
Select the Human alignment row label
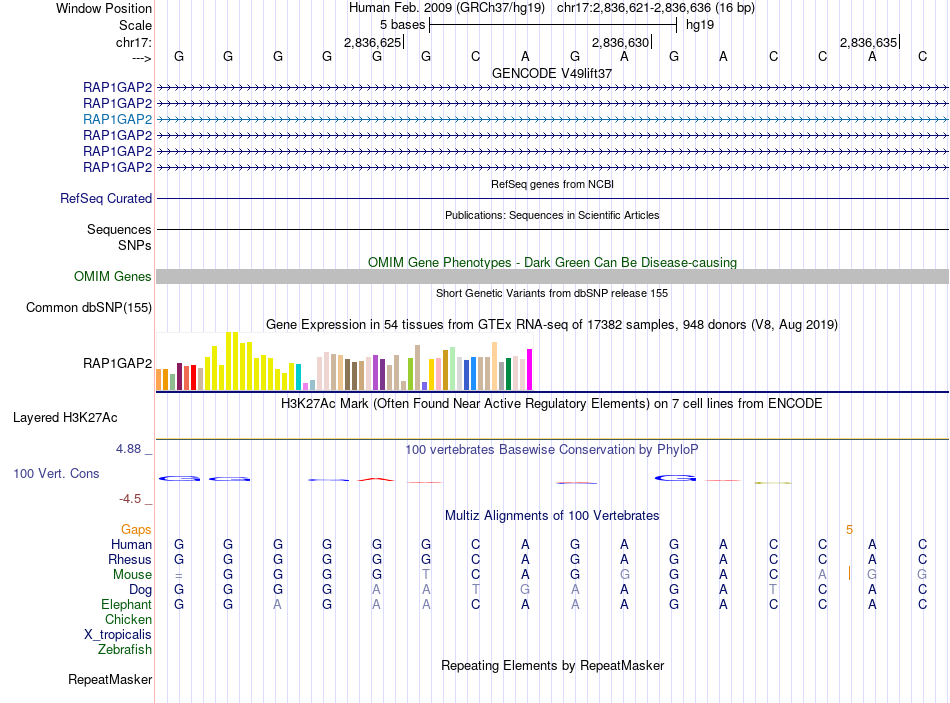tap(131, 544)
